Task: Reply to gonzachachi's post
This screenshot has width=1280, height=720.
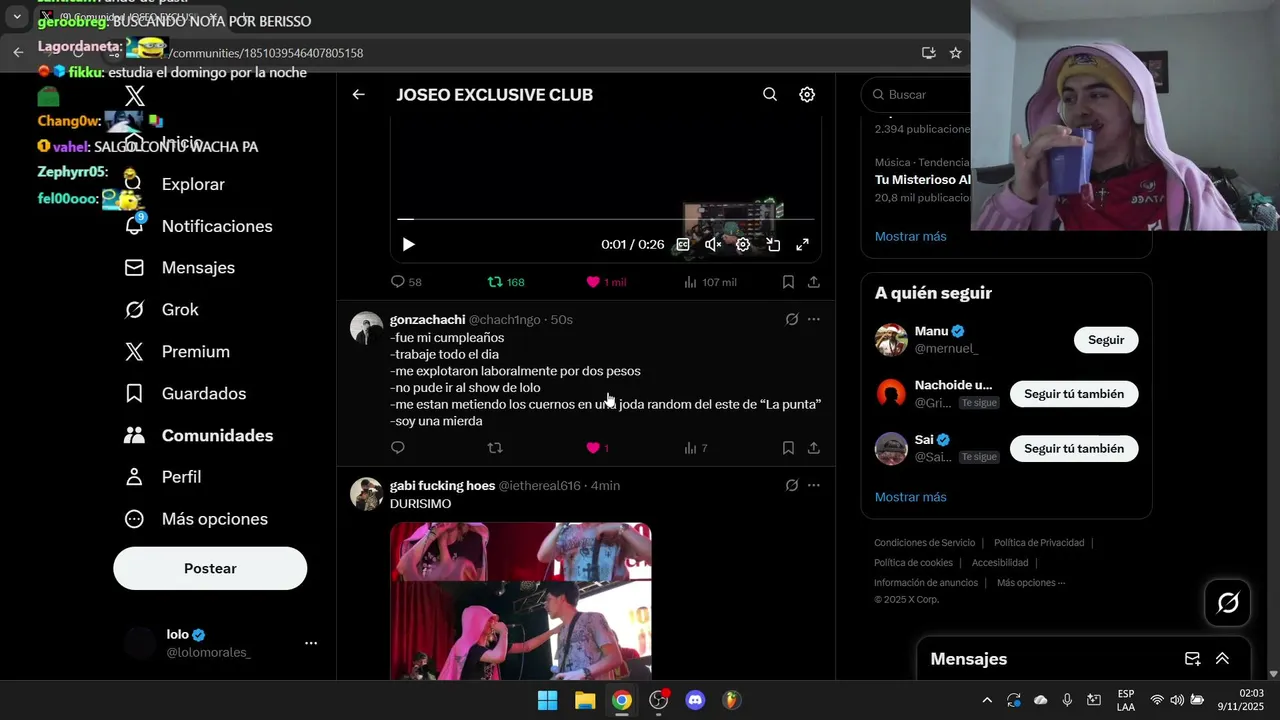Action: click(x=397, y=448)
